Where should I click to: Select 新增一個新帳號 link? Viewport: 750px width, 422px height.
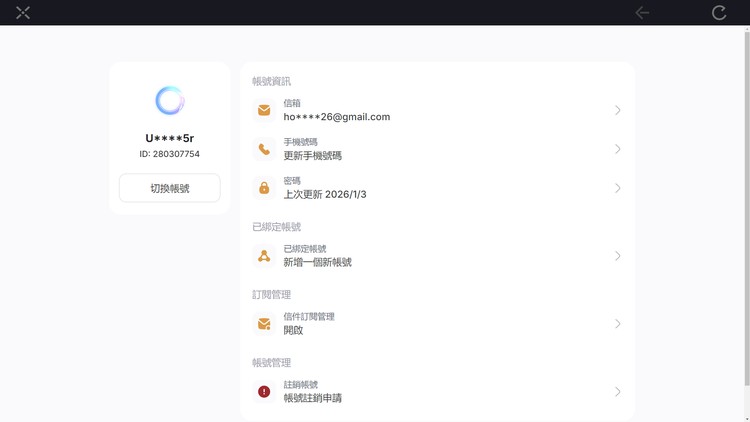(317, 262)
